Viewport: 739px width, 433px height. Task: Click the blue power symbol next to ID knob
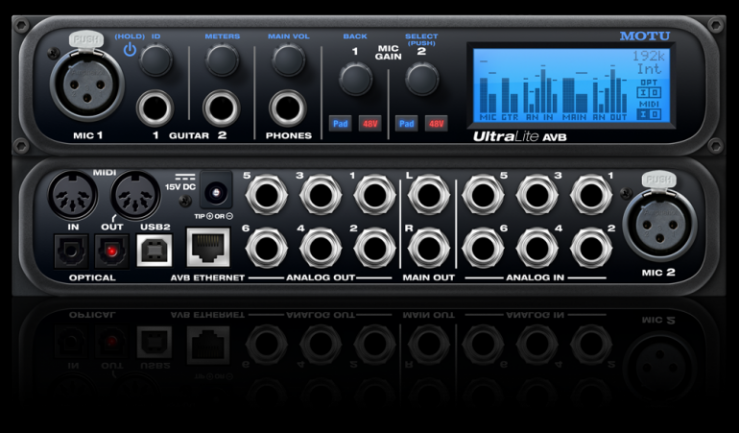pyautogui.click(x=130, y=49)
